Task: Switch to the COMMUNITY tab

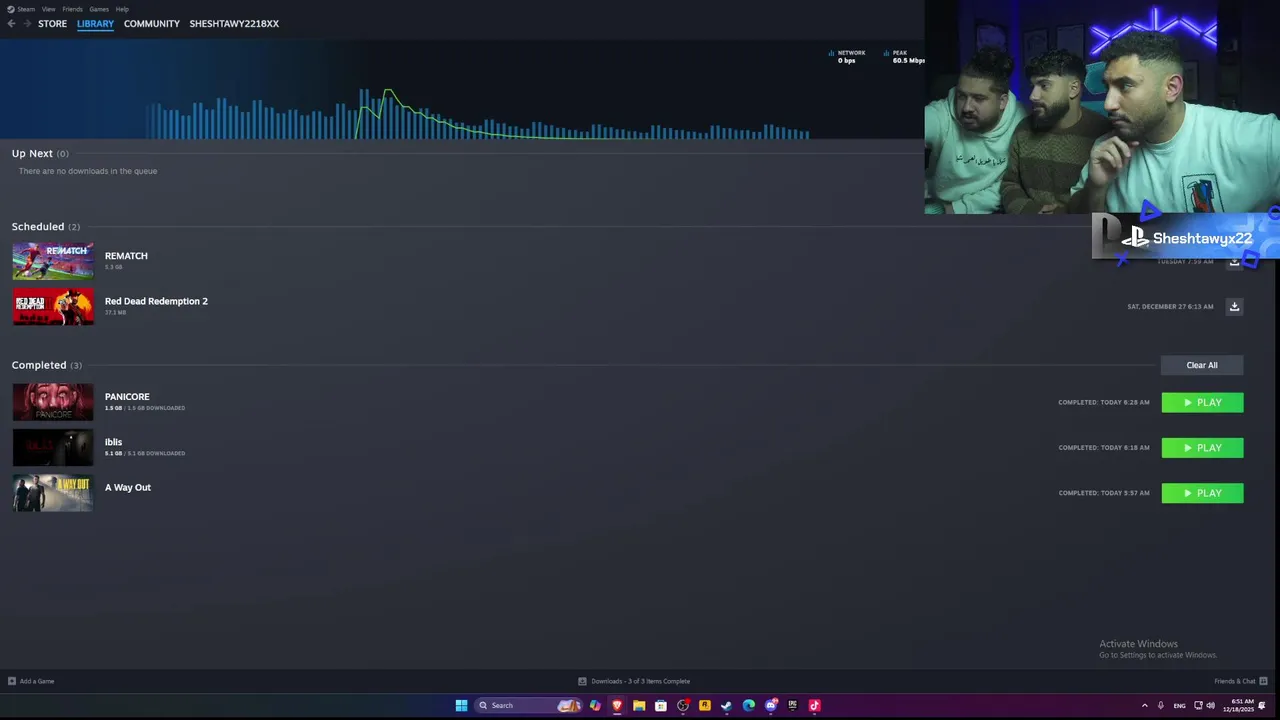Action: [x=152, y=23]
